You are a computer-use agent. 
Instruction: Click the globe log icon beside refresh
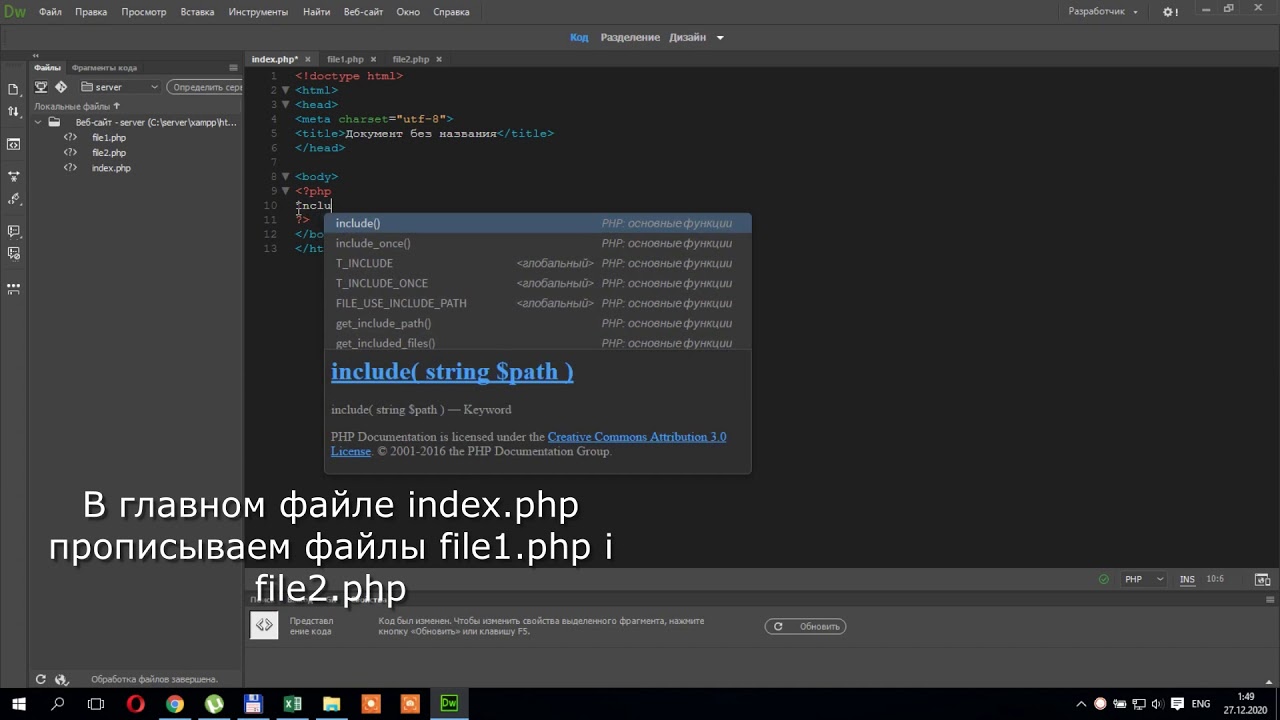[x=61, y=679]
